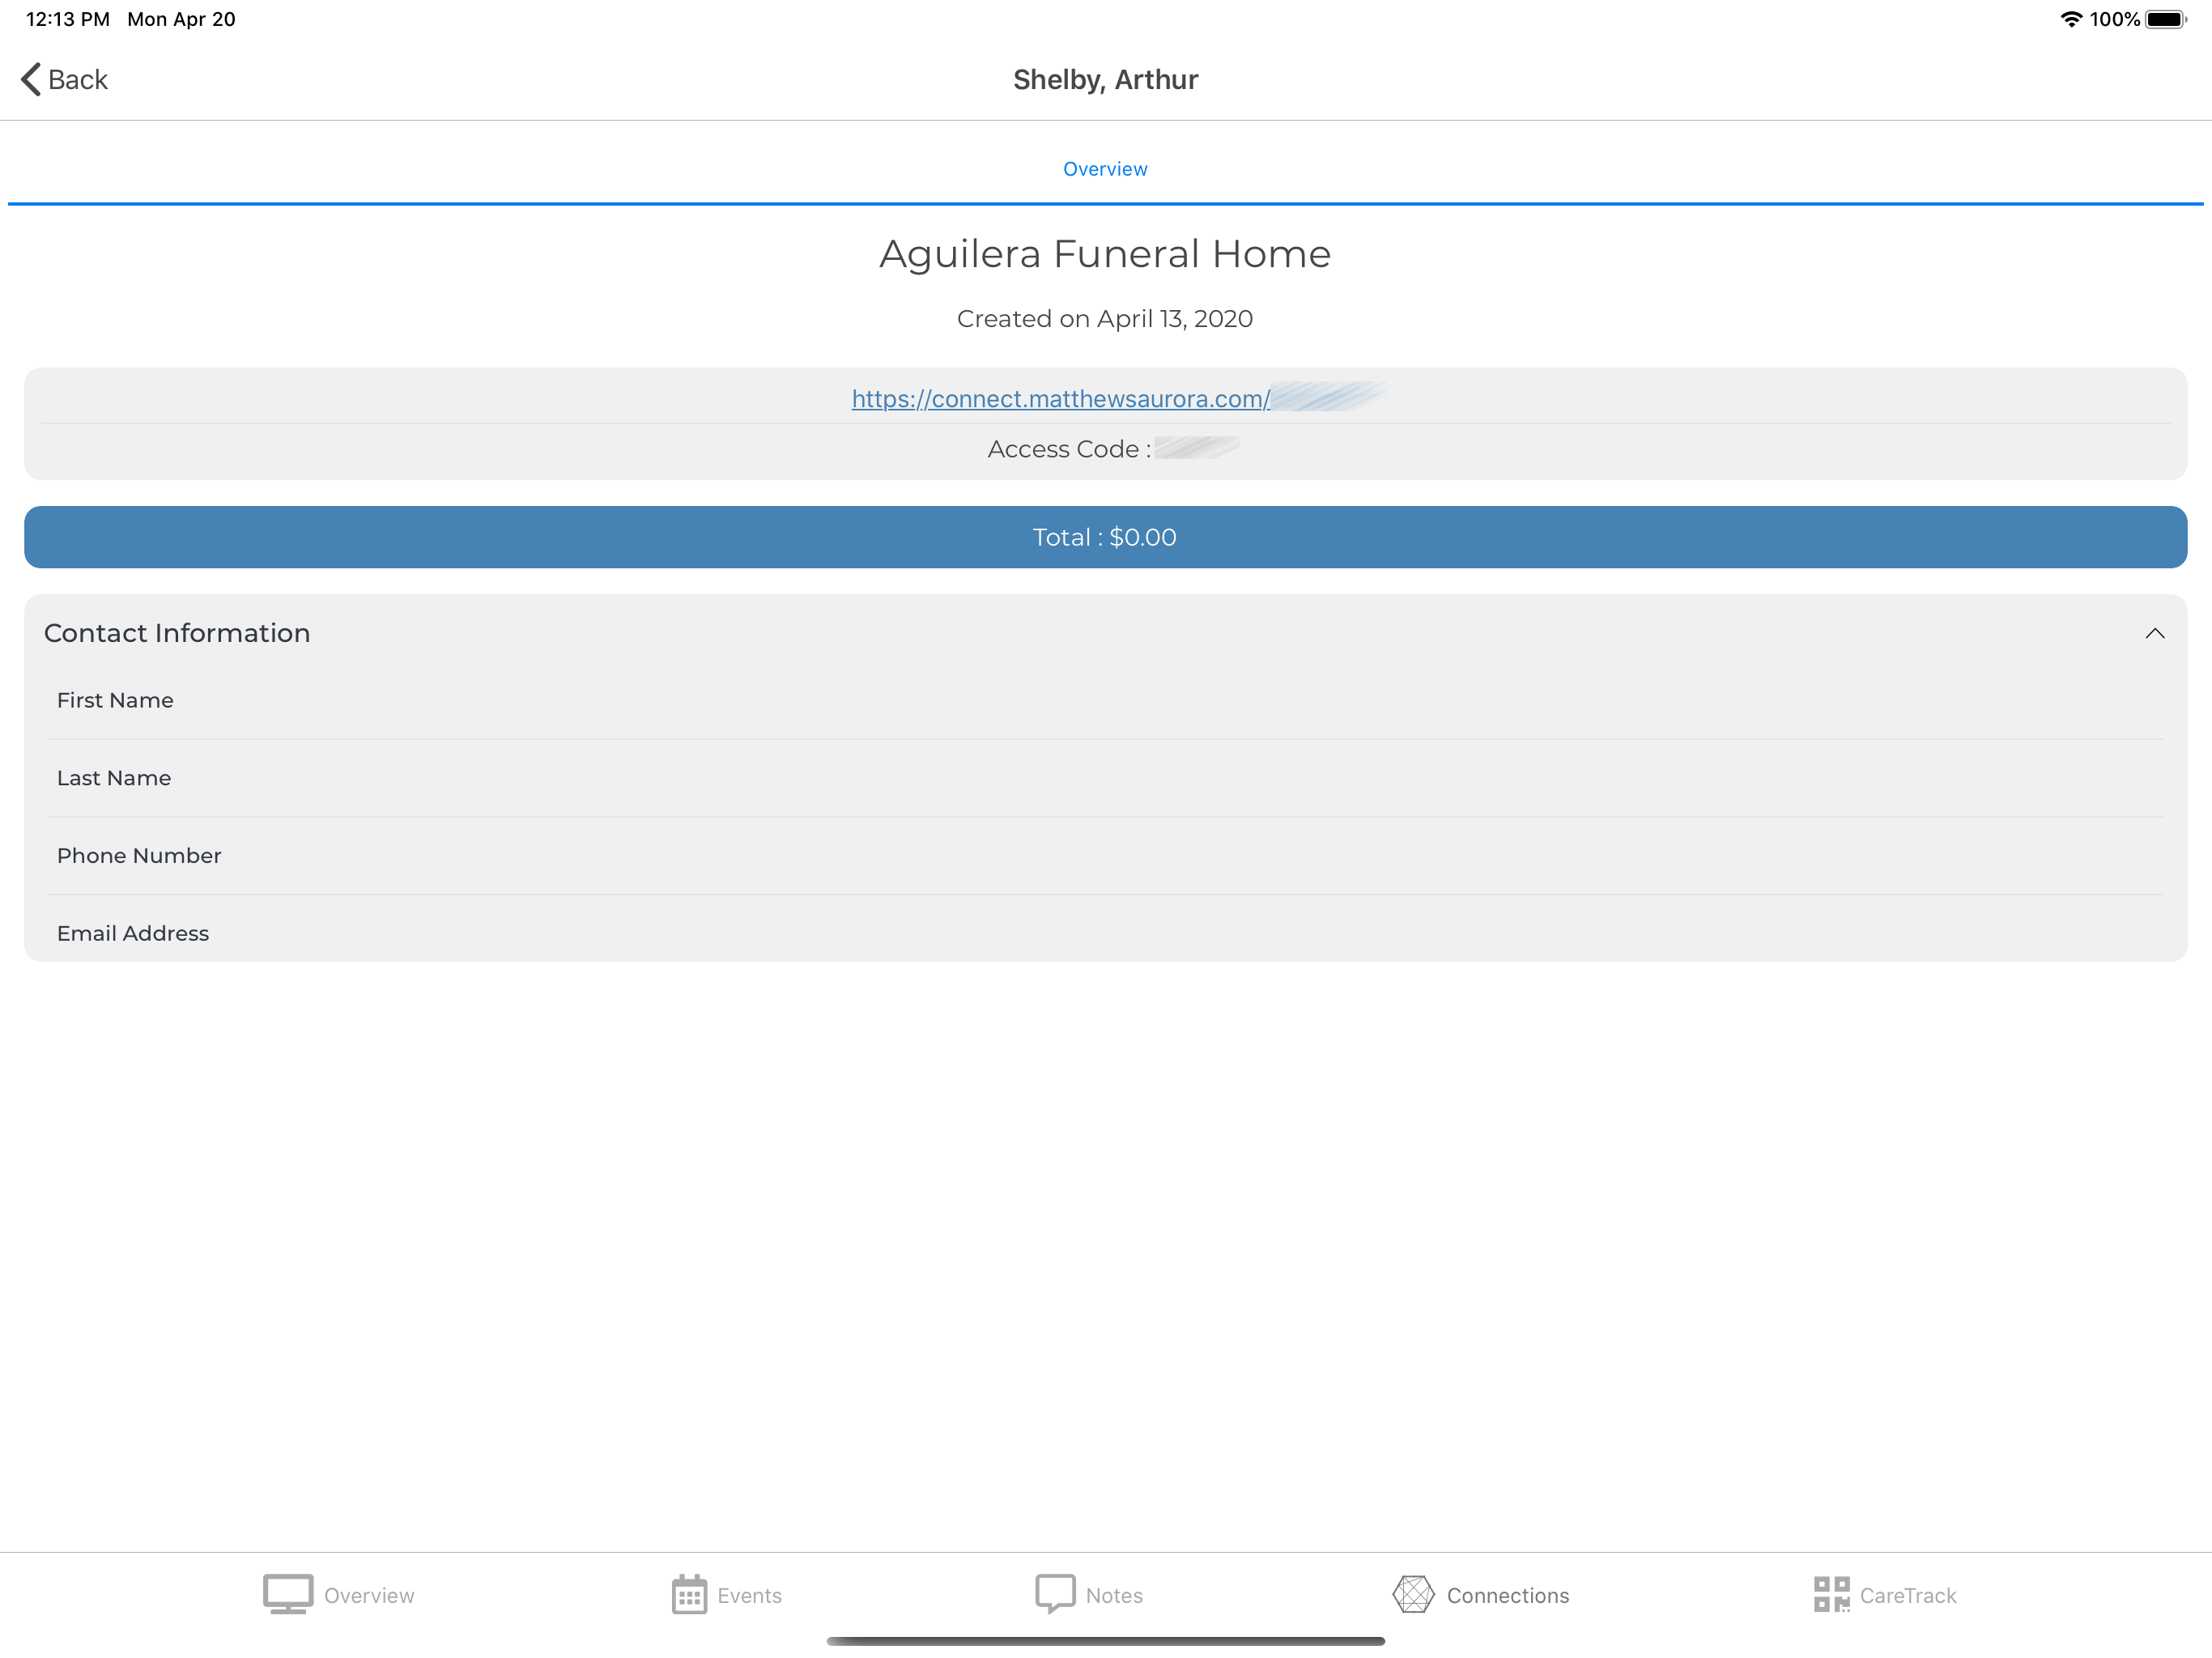Select the Email Address field
Viewport: 2212px width, 1658px height.
point(1105,930)
